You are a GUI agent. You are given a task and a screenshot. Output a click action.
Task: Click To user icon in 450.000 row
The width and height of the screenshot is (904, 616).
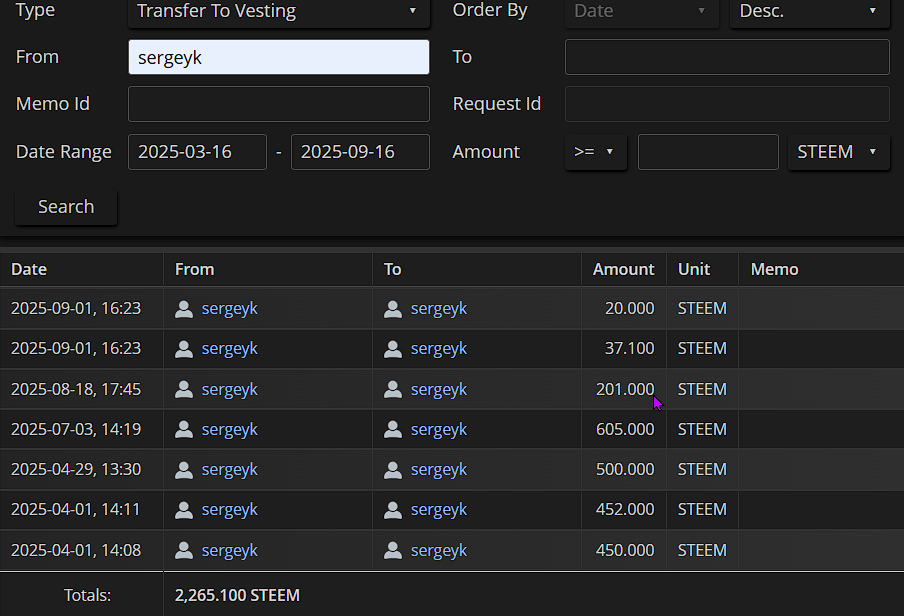click(x=393, y=550)
